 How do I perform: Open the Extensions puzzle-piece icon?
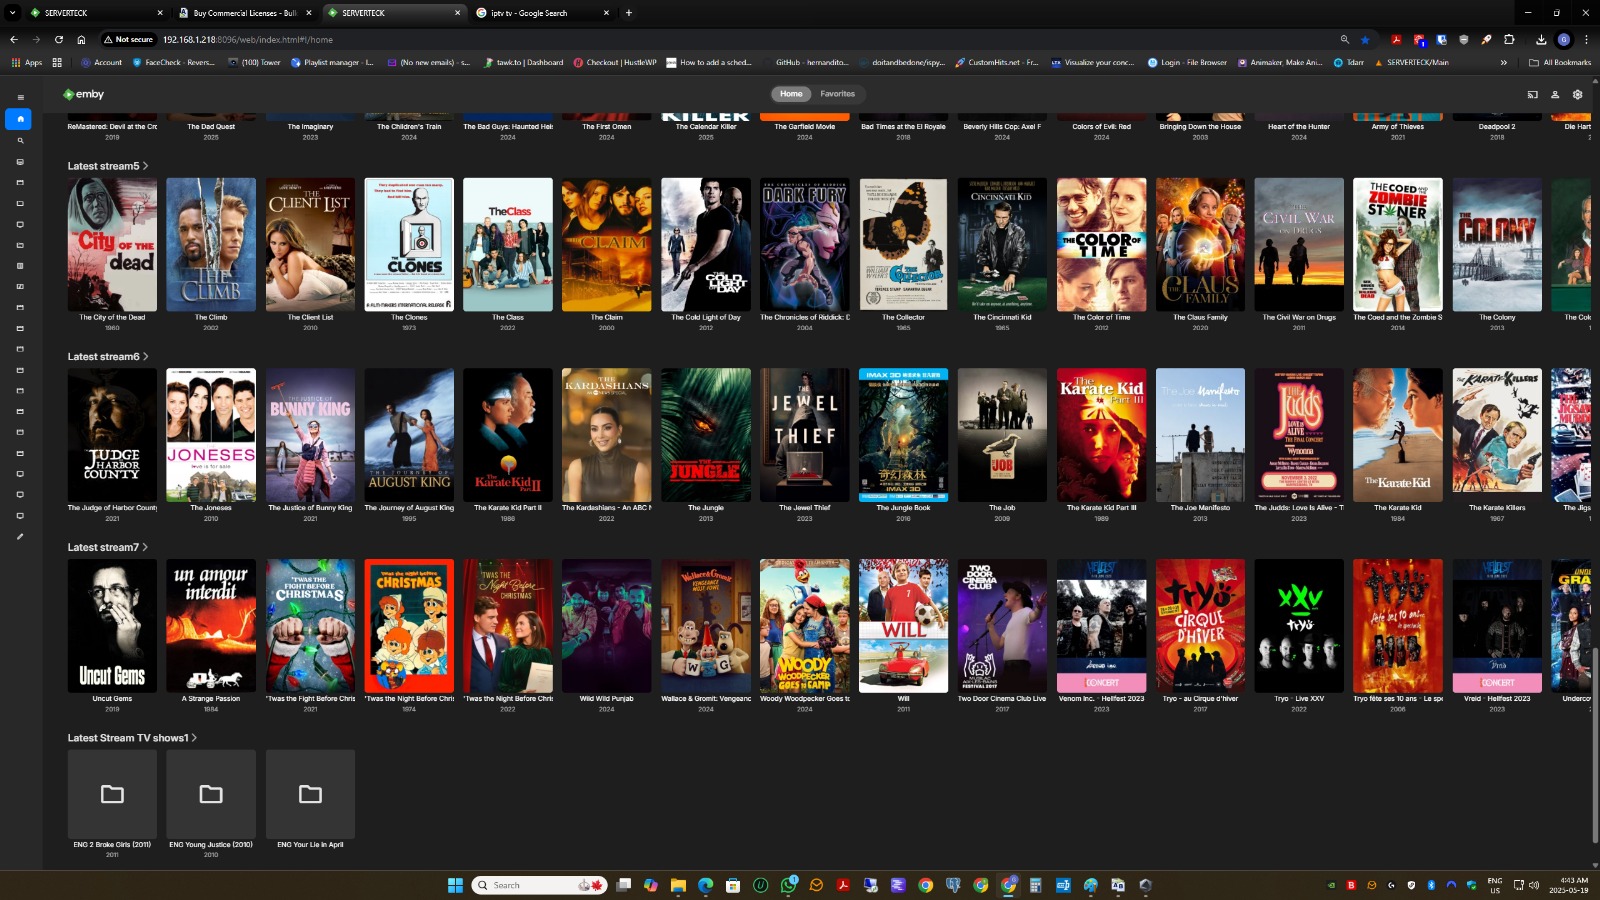[1509, 39]
